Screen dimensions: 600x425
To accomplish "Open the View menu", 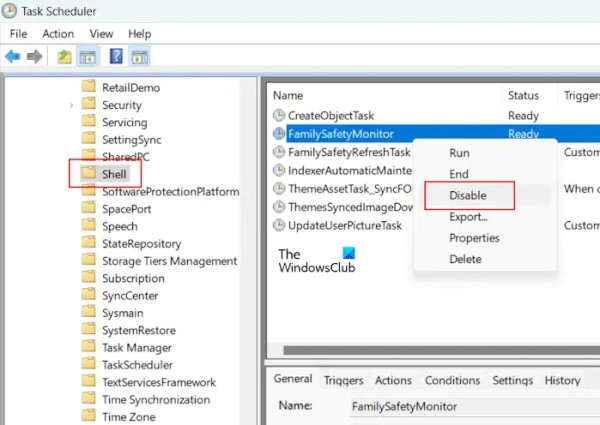I will click(x=101, y=34).
